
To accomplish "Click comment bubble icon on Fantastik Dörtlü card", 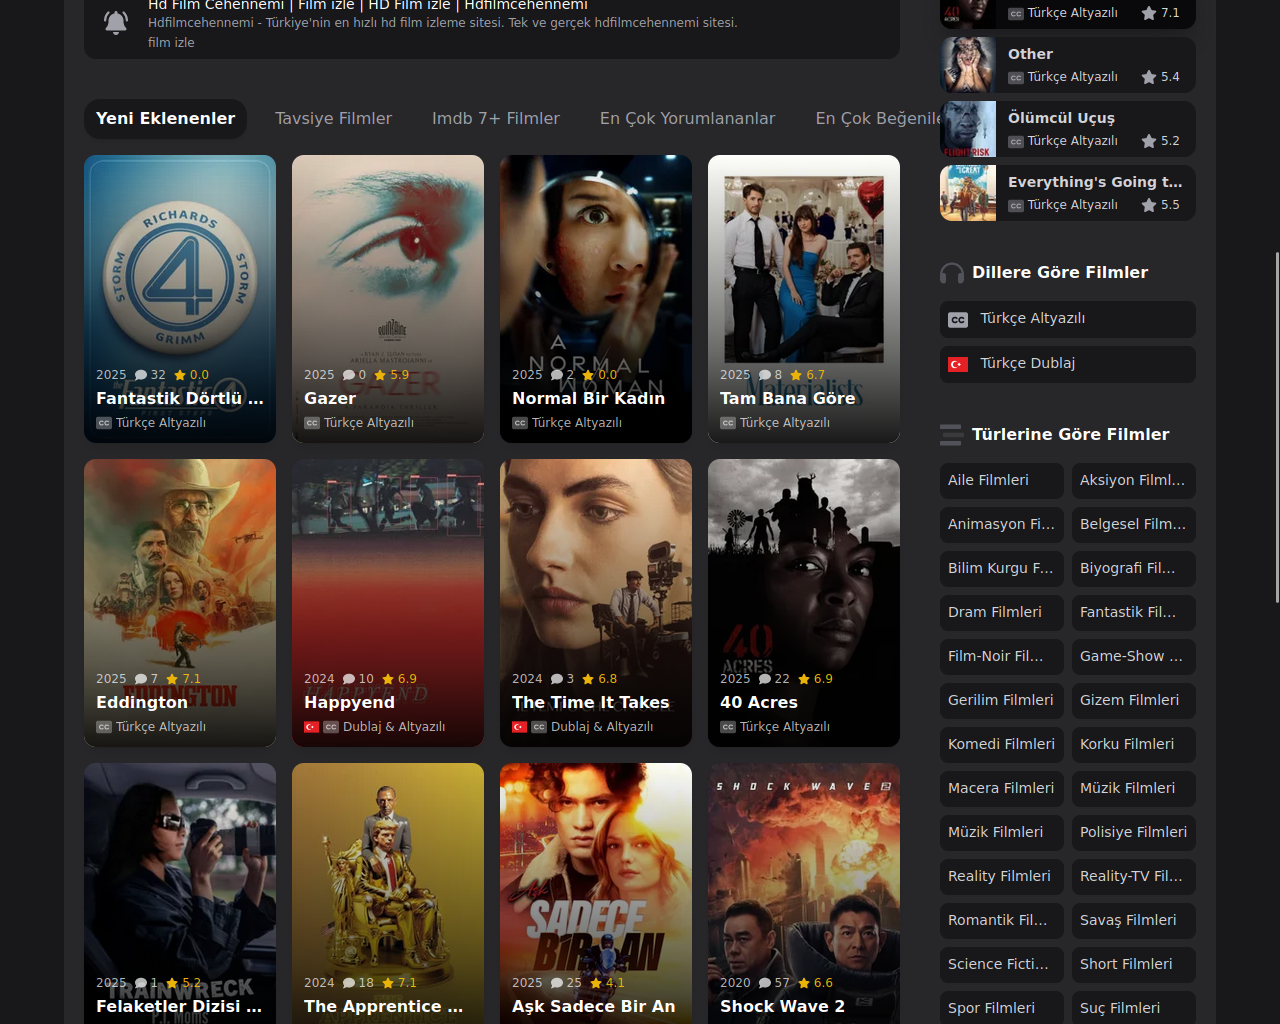I will [x=141, y=375].
